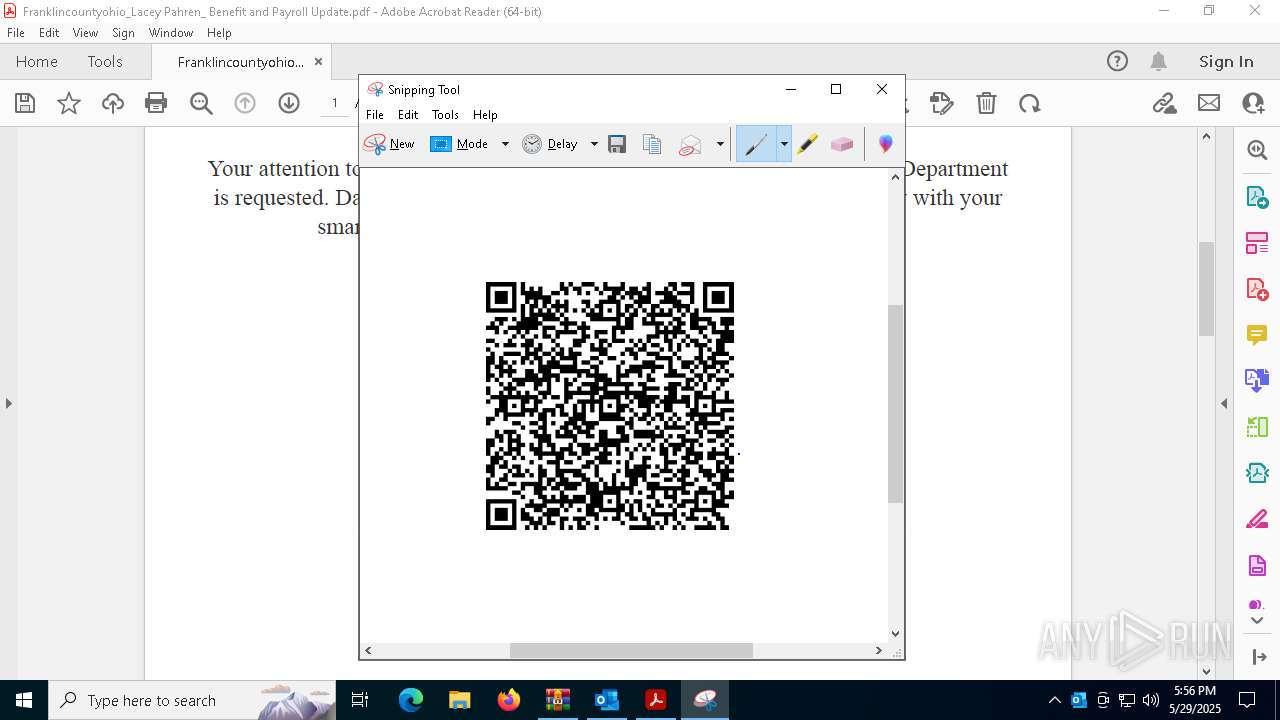Click the Save Snip floppy disk icon
The width and height of the screenshot is (1280, 720).
click(617, 144)
